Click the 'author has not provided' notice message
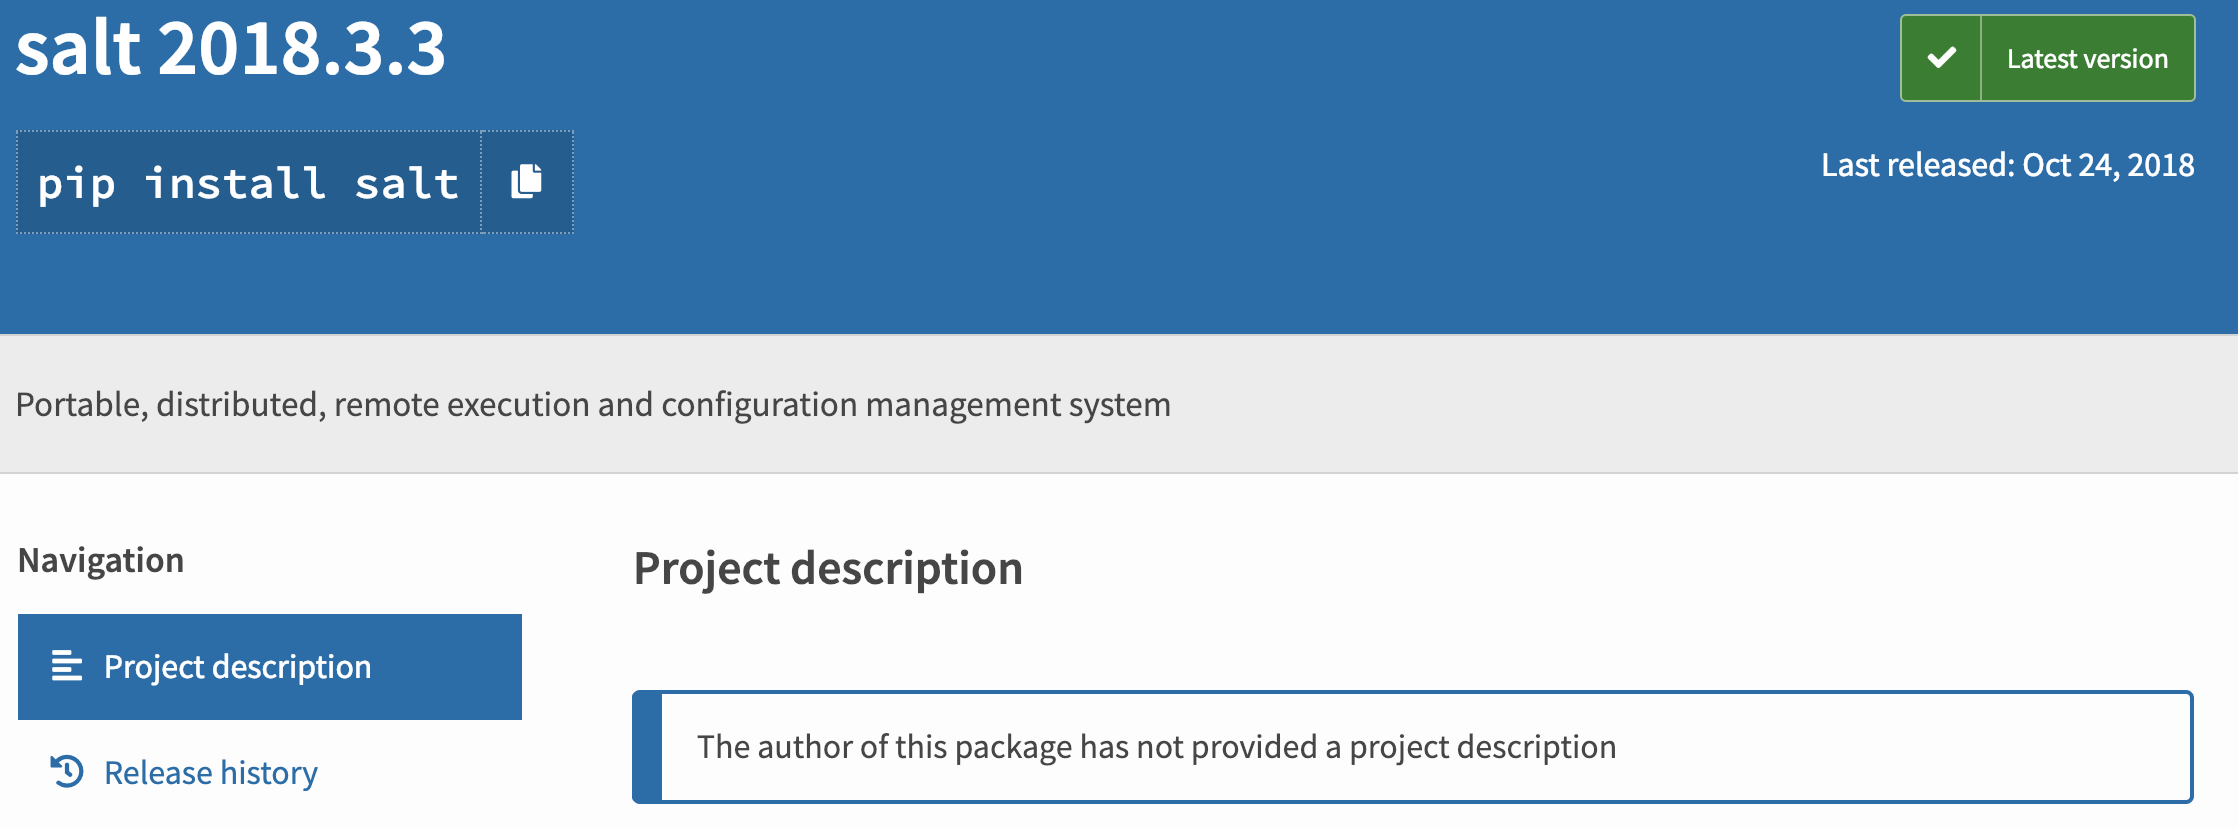The width and height of the screenshot is (2238, 828). tap(1156, 747)
